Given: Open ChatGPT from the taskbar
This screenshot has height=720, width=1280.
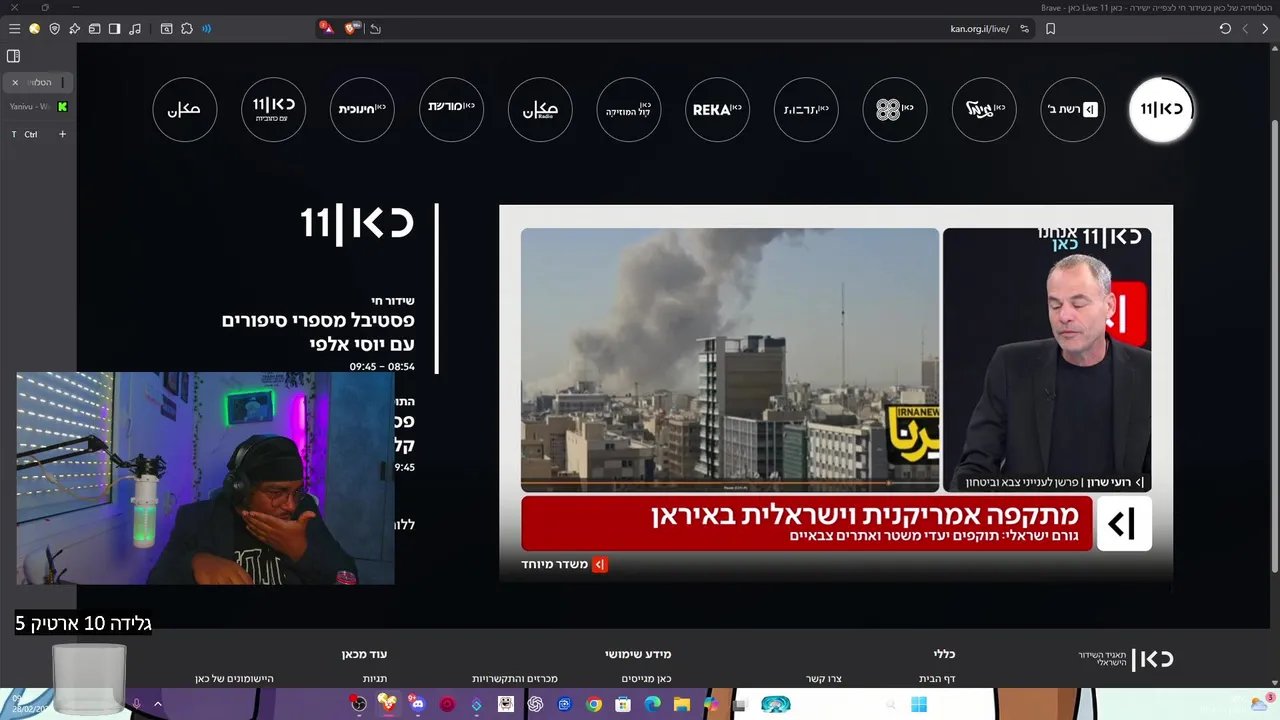Looking at the screenshot, I should coord(535,704).
